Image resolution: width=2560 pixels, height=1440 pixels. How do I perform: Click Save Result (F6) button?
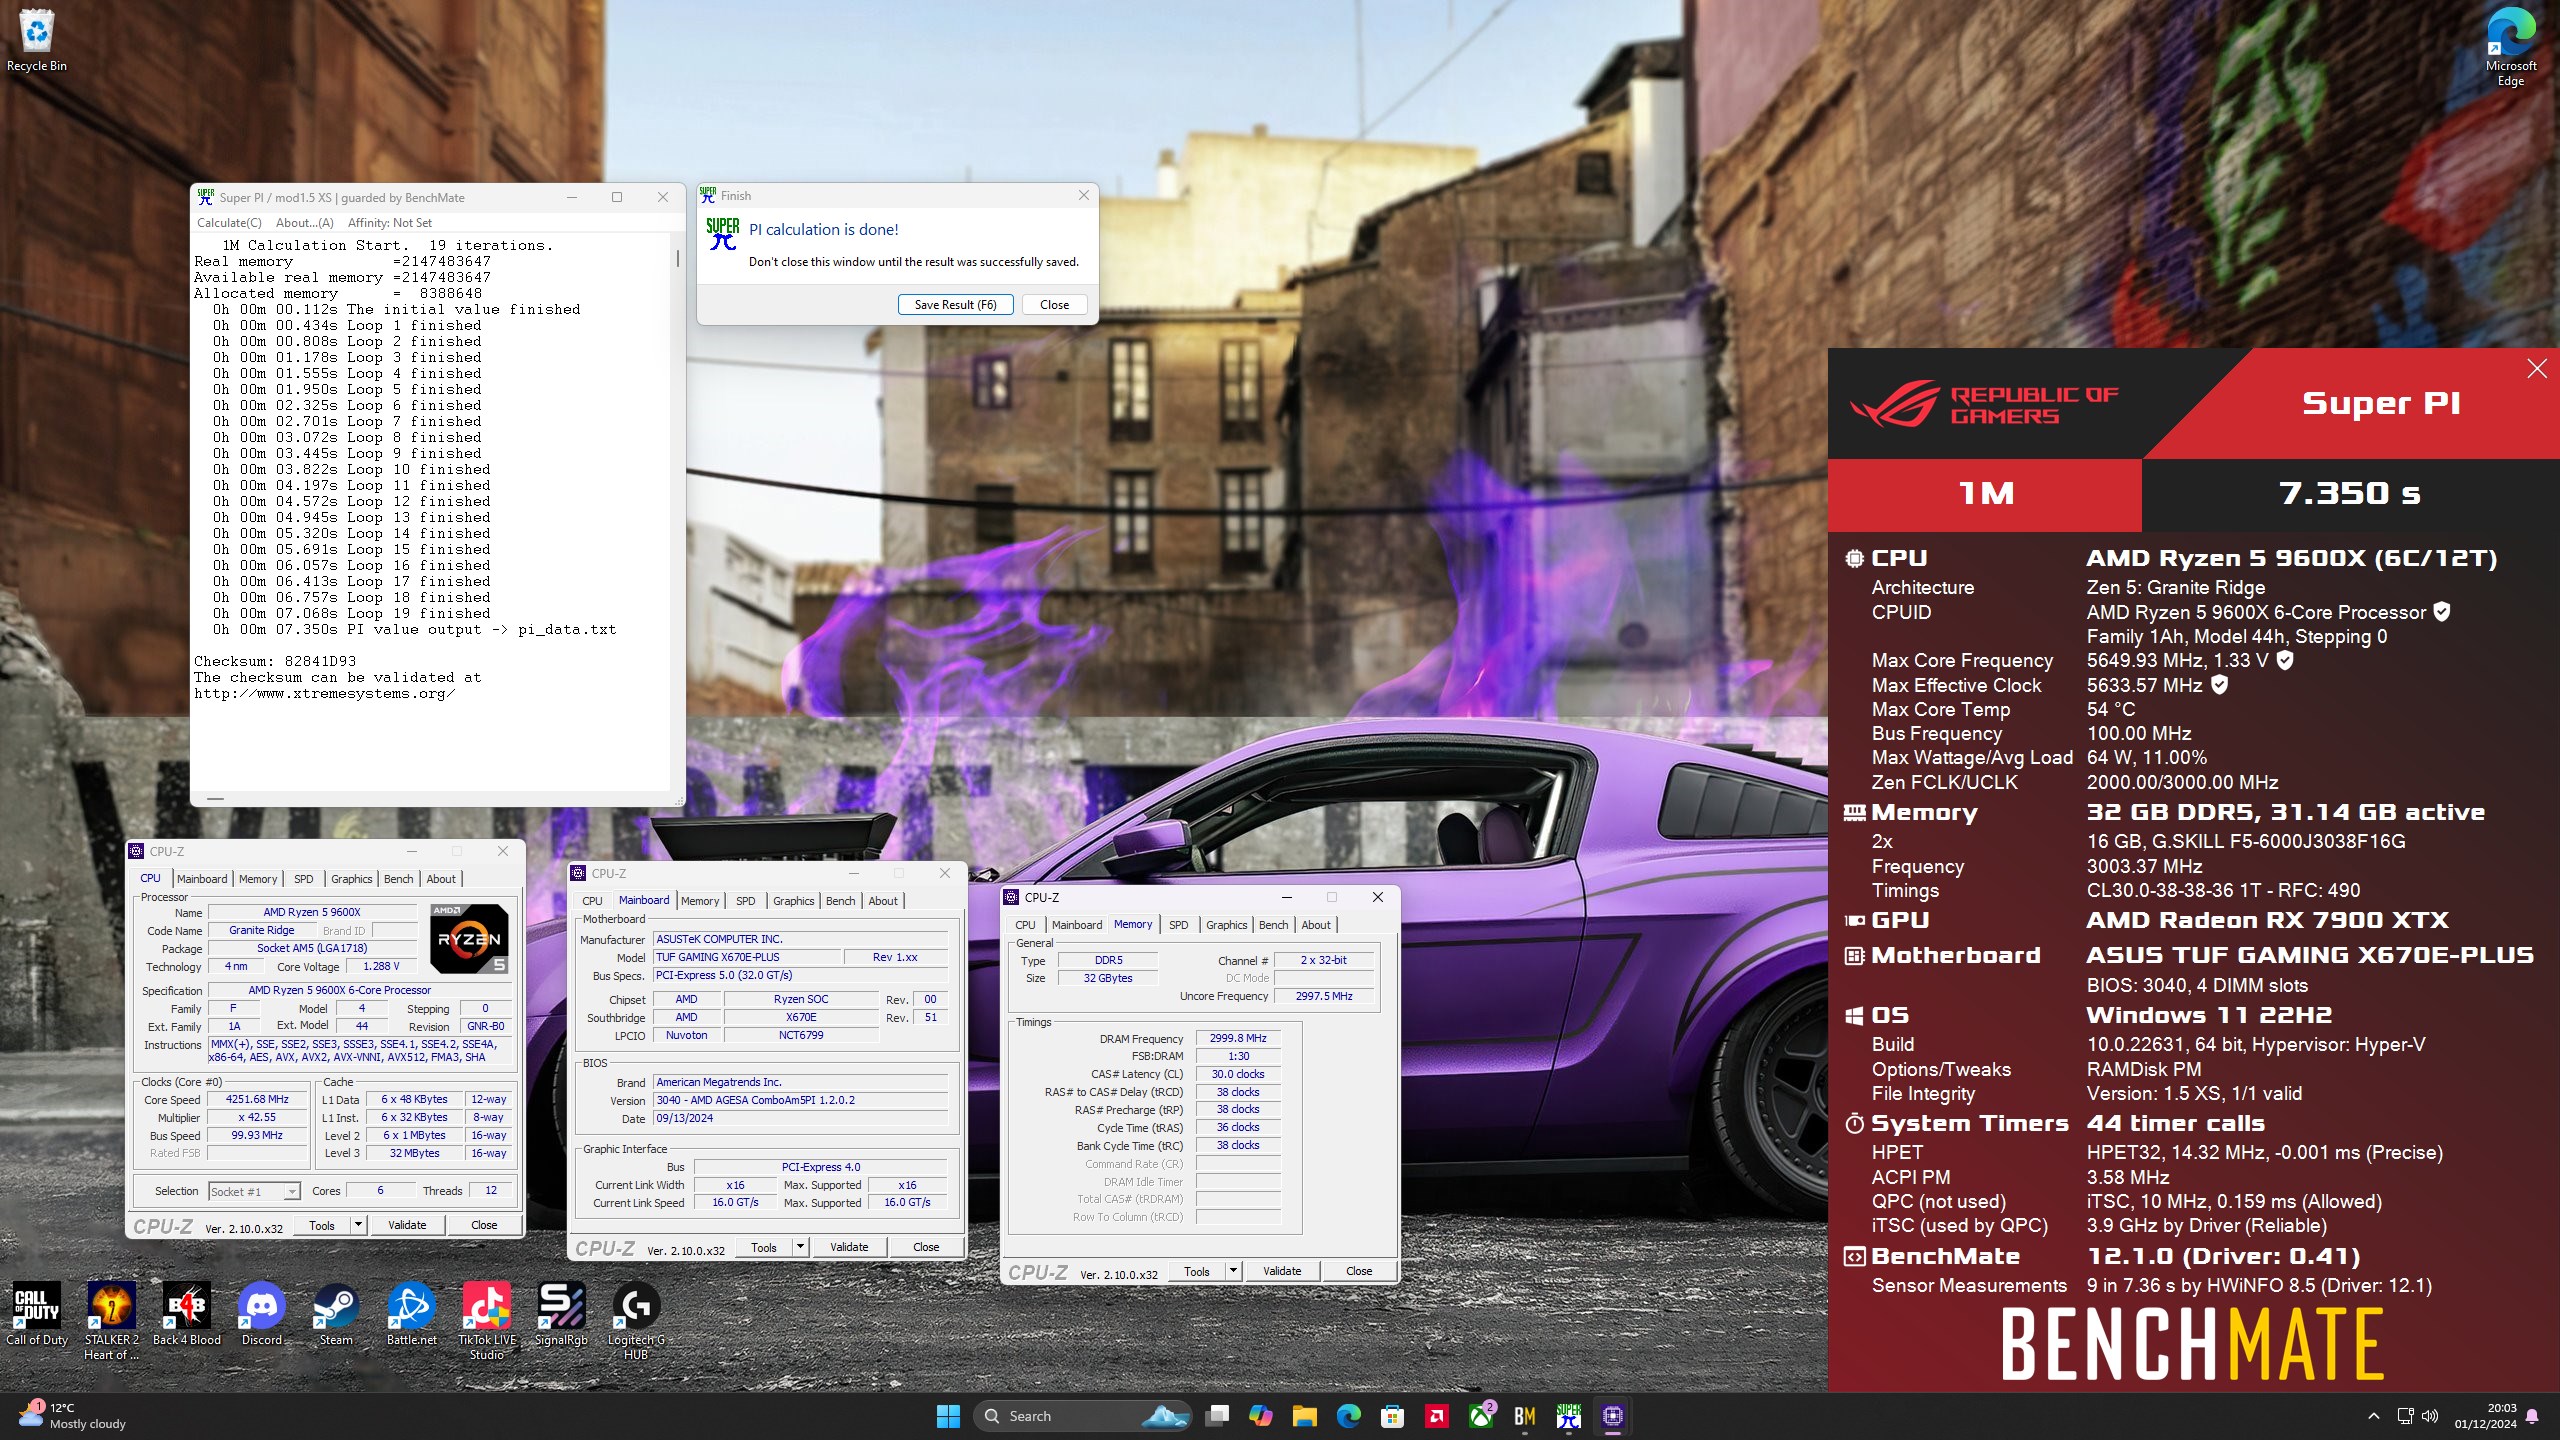tap(955, 305)
